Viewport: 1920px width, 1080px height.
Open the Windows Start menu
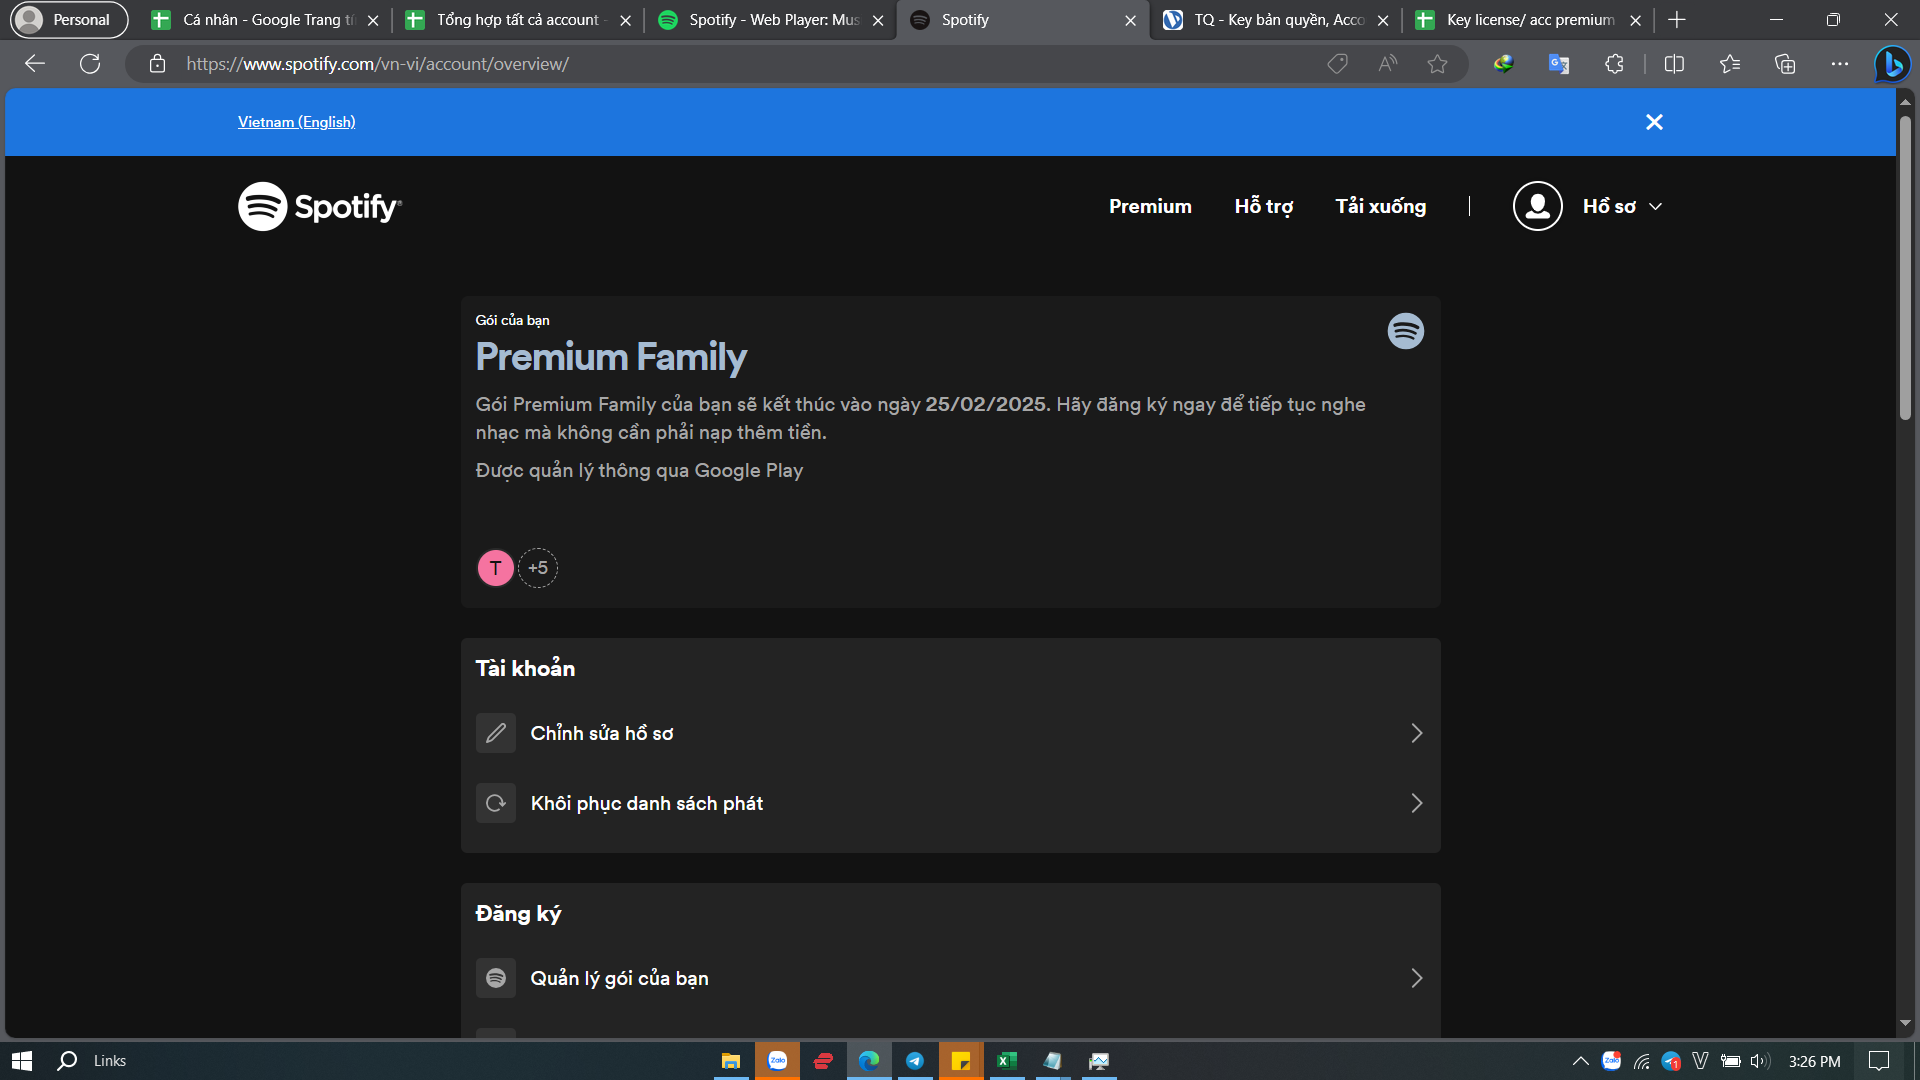(22, 1061)
